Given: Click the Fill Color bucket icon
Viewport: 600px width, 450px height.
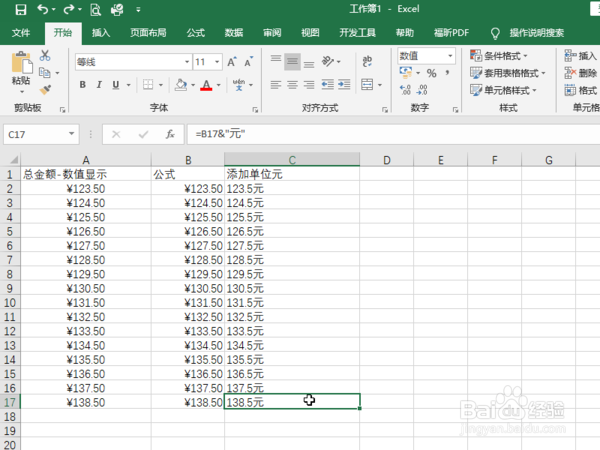Looking at the screenshot, I should point(181,85).
